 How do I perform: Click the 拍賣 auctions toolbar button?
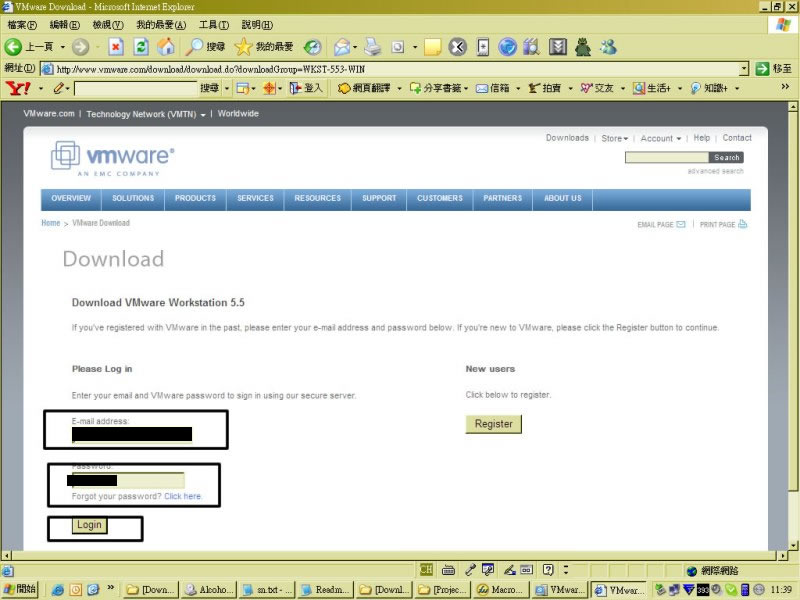click(544, 88)
